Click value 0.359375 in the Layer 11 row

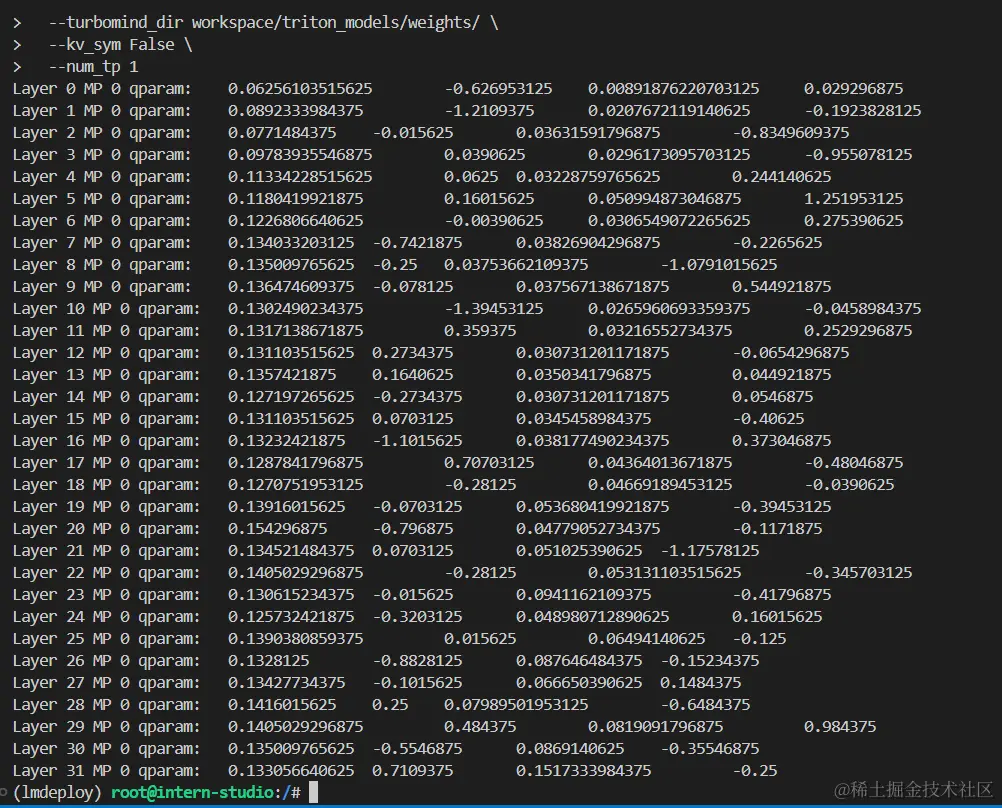pos(480,330)
